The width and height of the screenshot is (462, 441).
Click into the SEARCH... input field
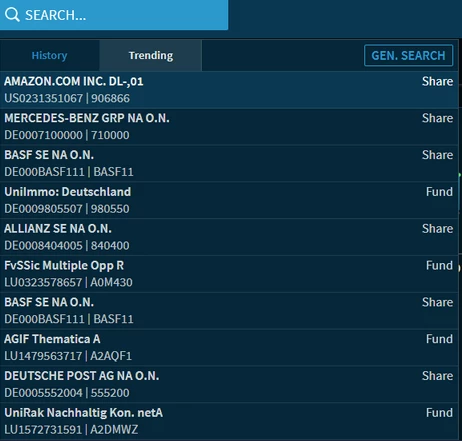(114, 15)
